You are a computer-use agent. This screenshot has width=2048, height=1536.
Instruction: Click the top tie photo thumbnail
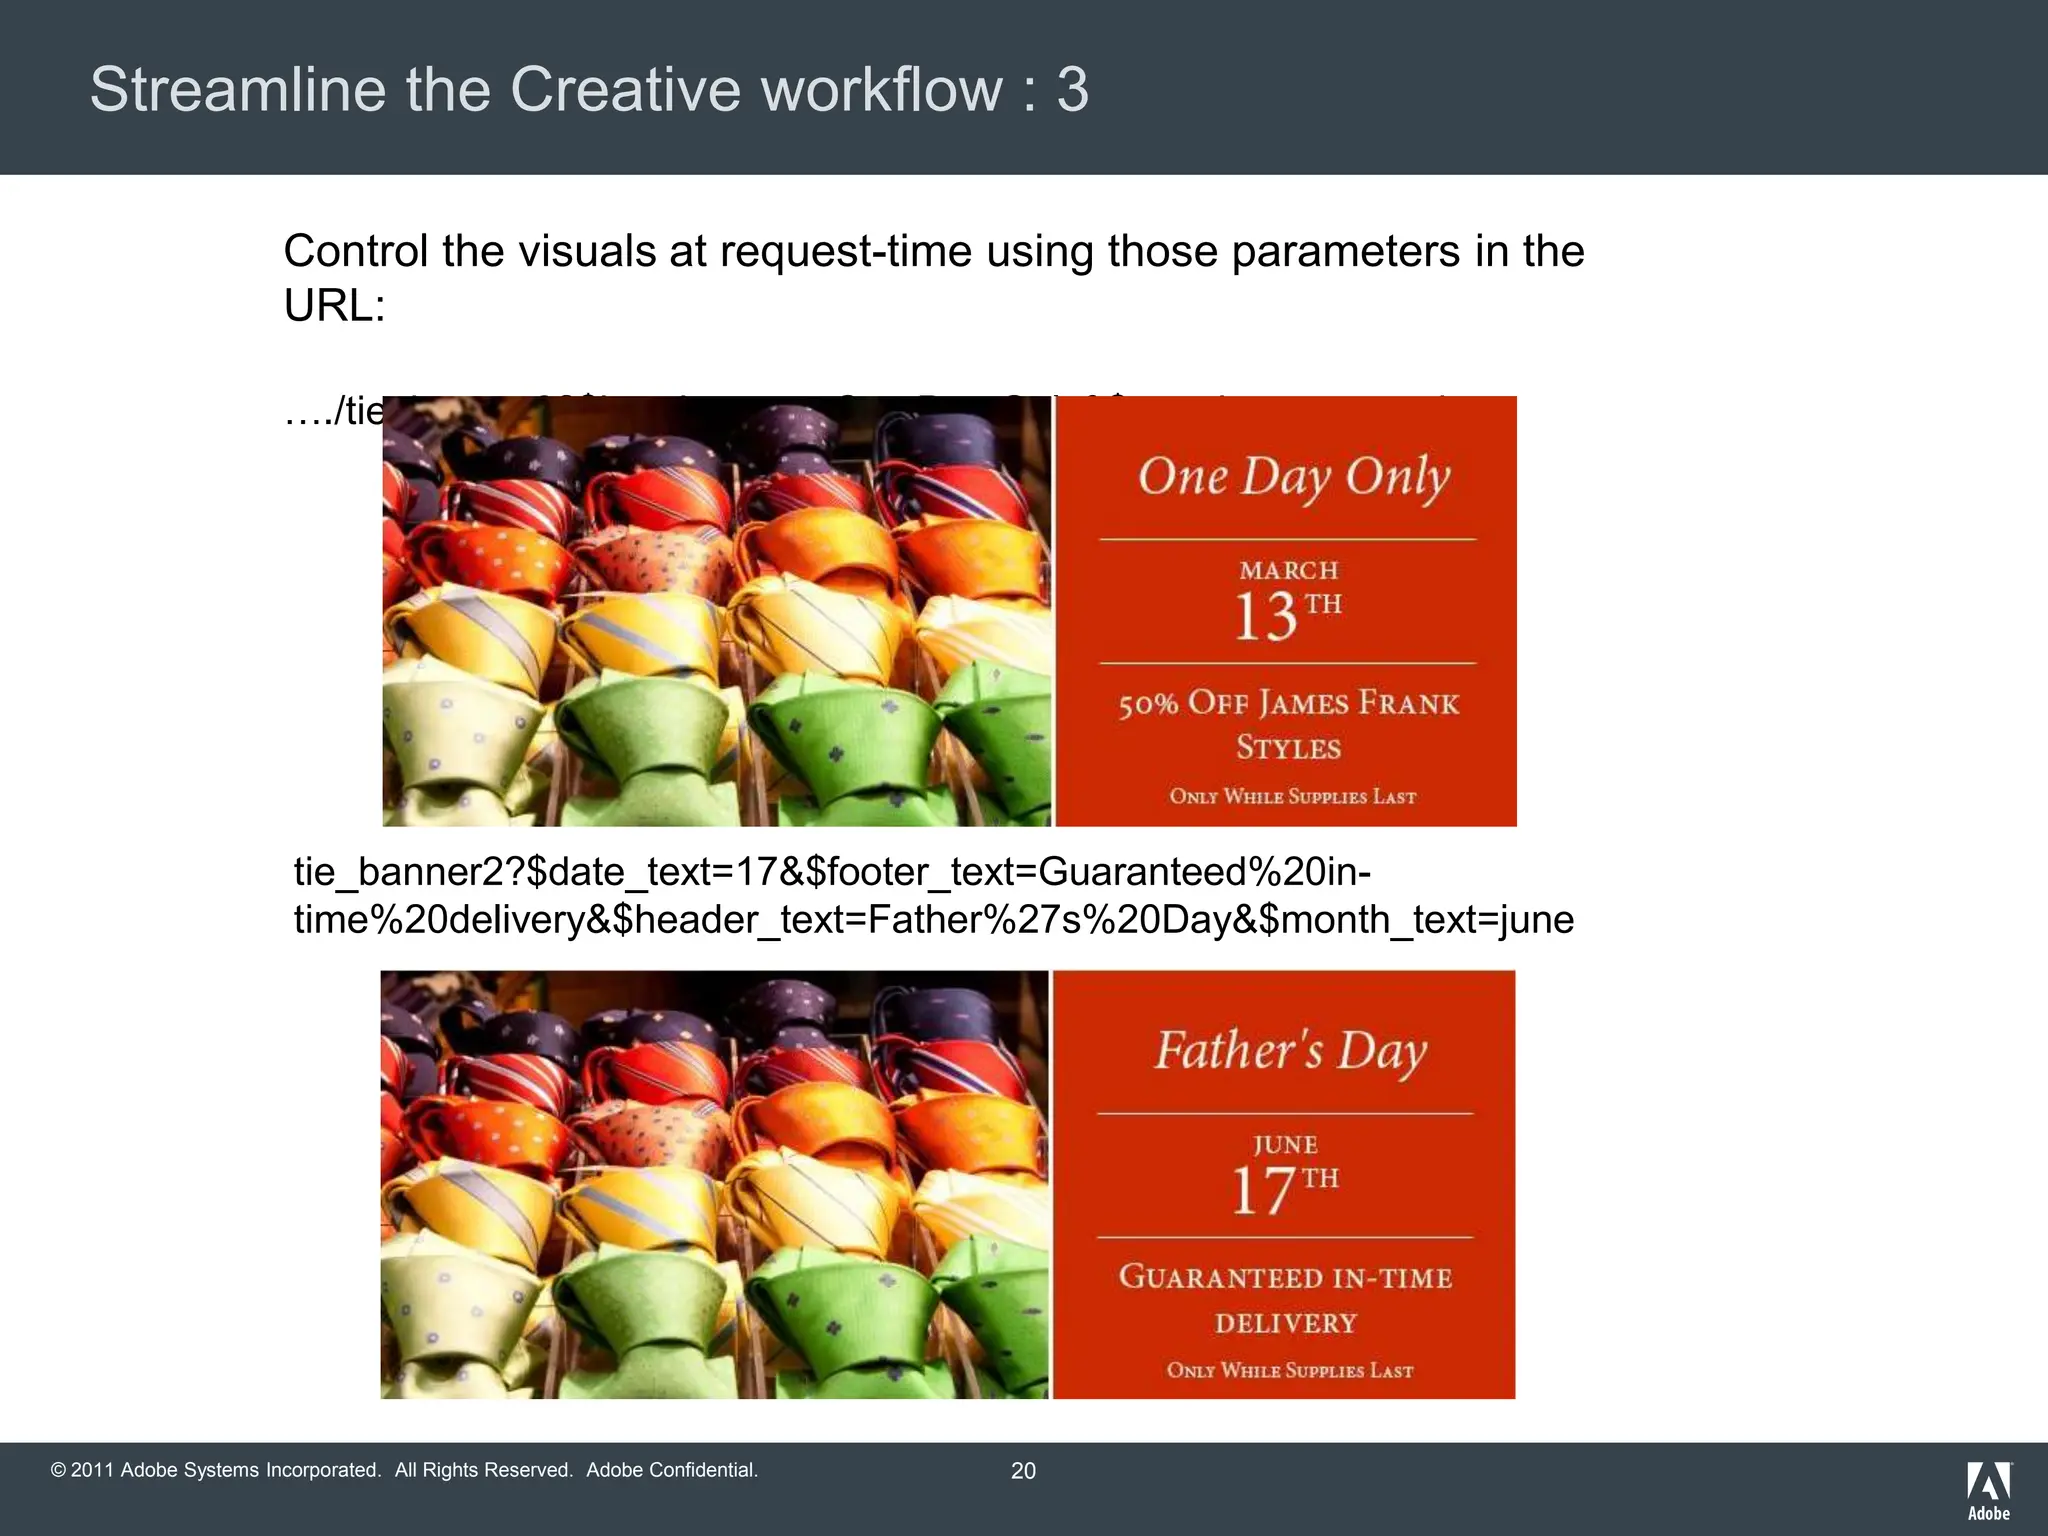click(x=716, y=611)
